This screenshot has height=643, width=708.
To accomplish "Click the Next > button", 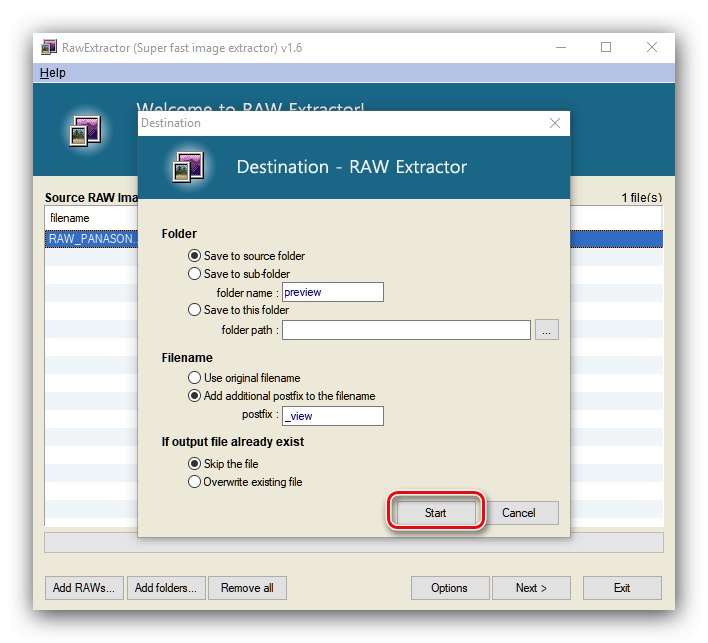I will [531, 588].
